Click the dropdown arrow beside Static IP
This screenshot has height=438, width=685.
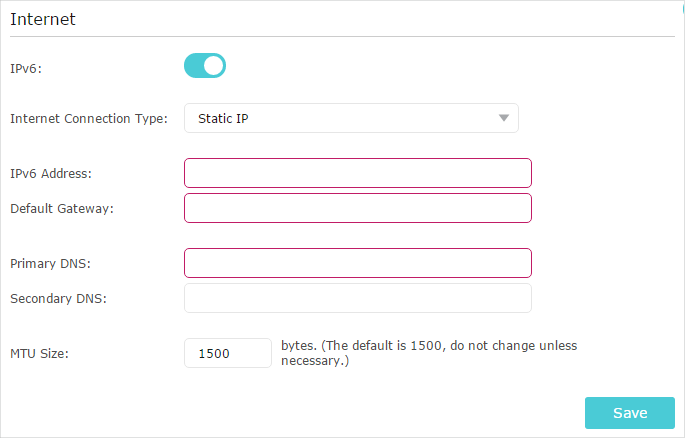pos(504,118)
